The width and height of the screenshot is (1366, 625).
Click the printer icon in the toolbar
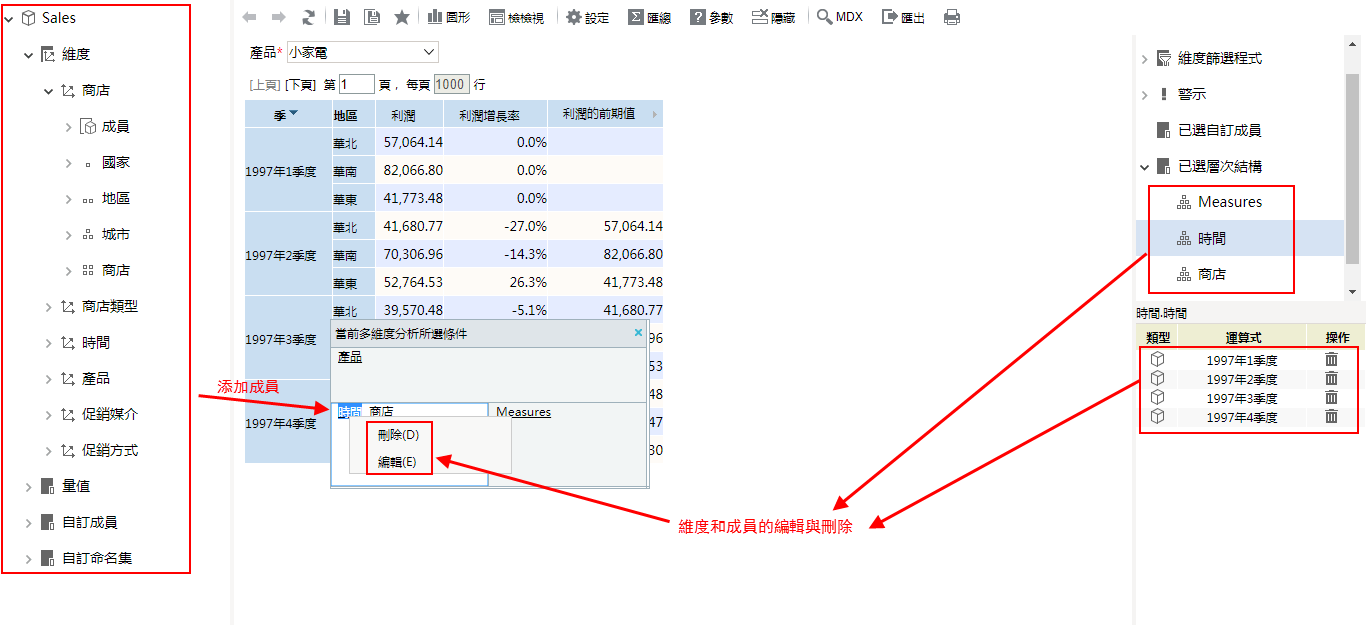click(x=952, y=17)
